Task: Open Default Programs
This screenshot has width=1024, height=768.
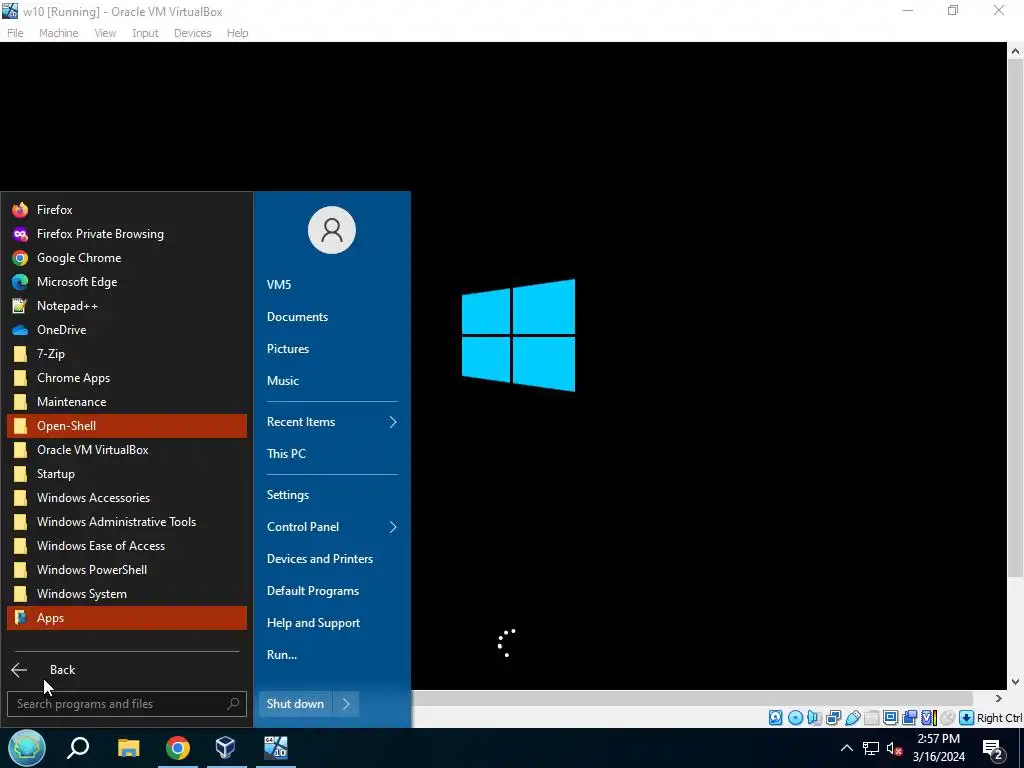Action: click(332, 591)
